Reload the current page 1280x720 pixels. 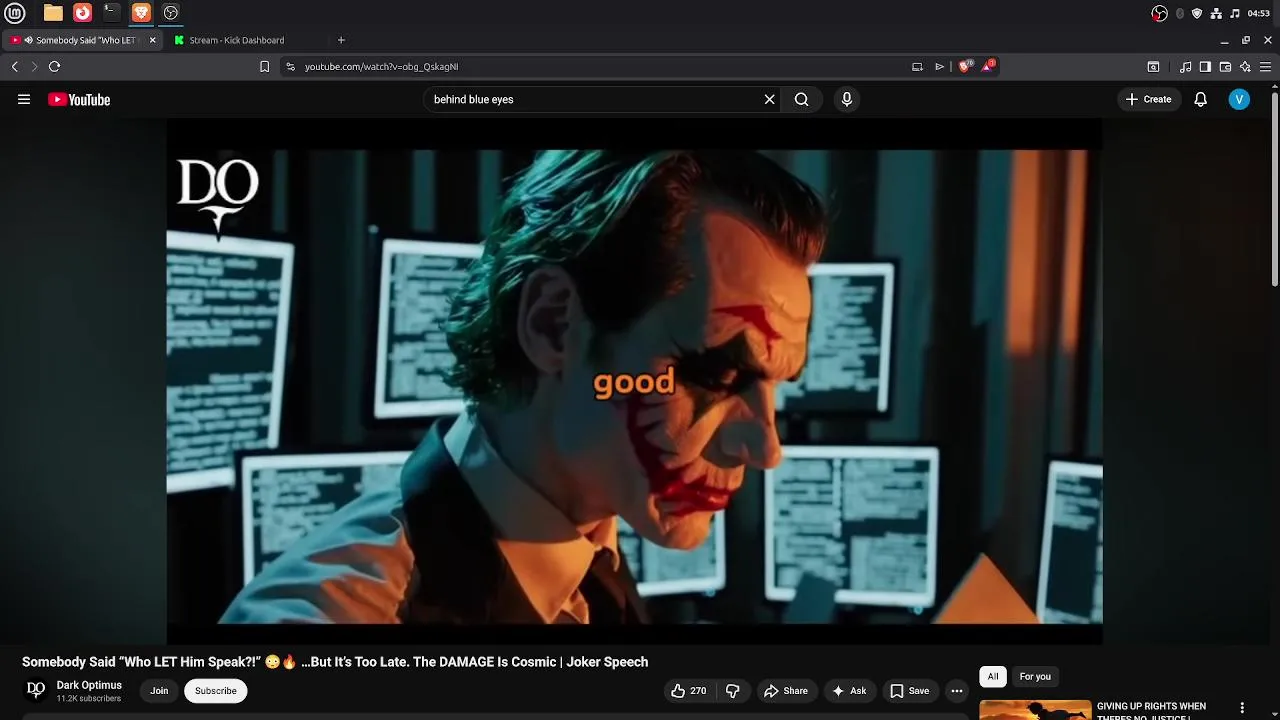pos(54,66)
